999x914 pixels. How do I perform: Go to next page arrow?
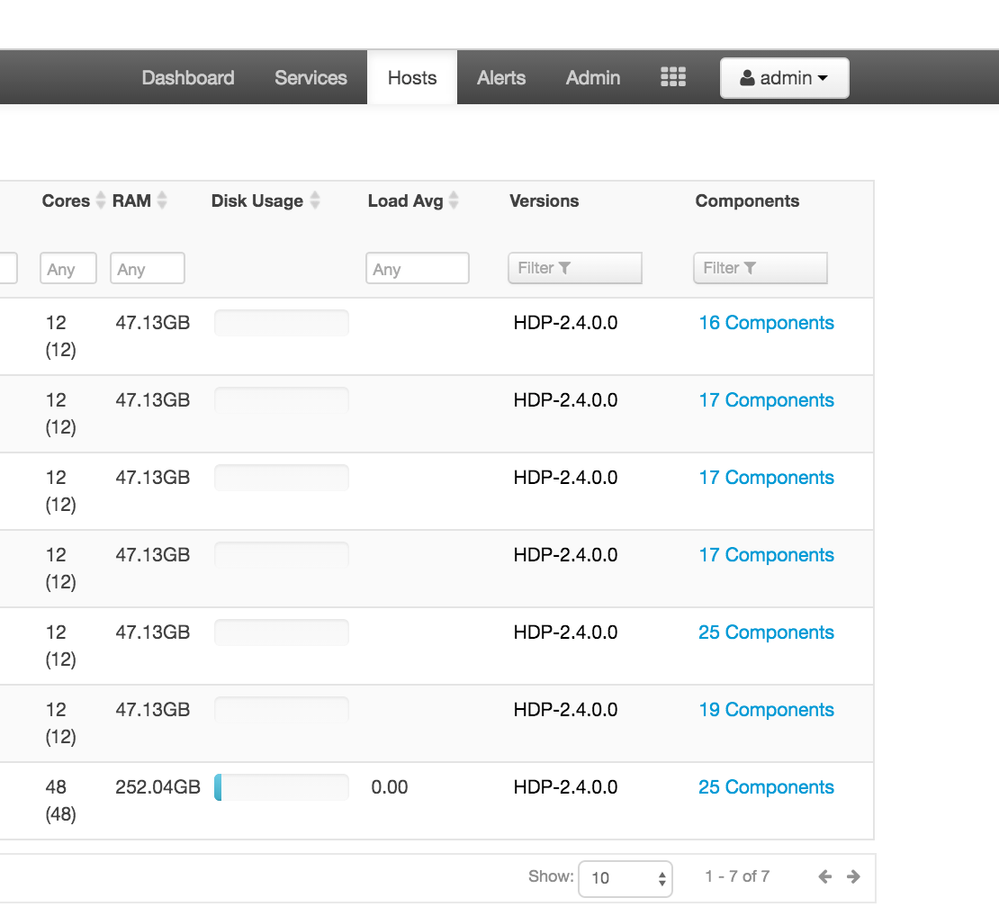(x=853, y=877)
